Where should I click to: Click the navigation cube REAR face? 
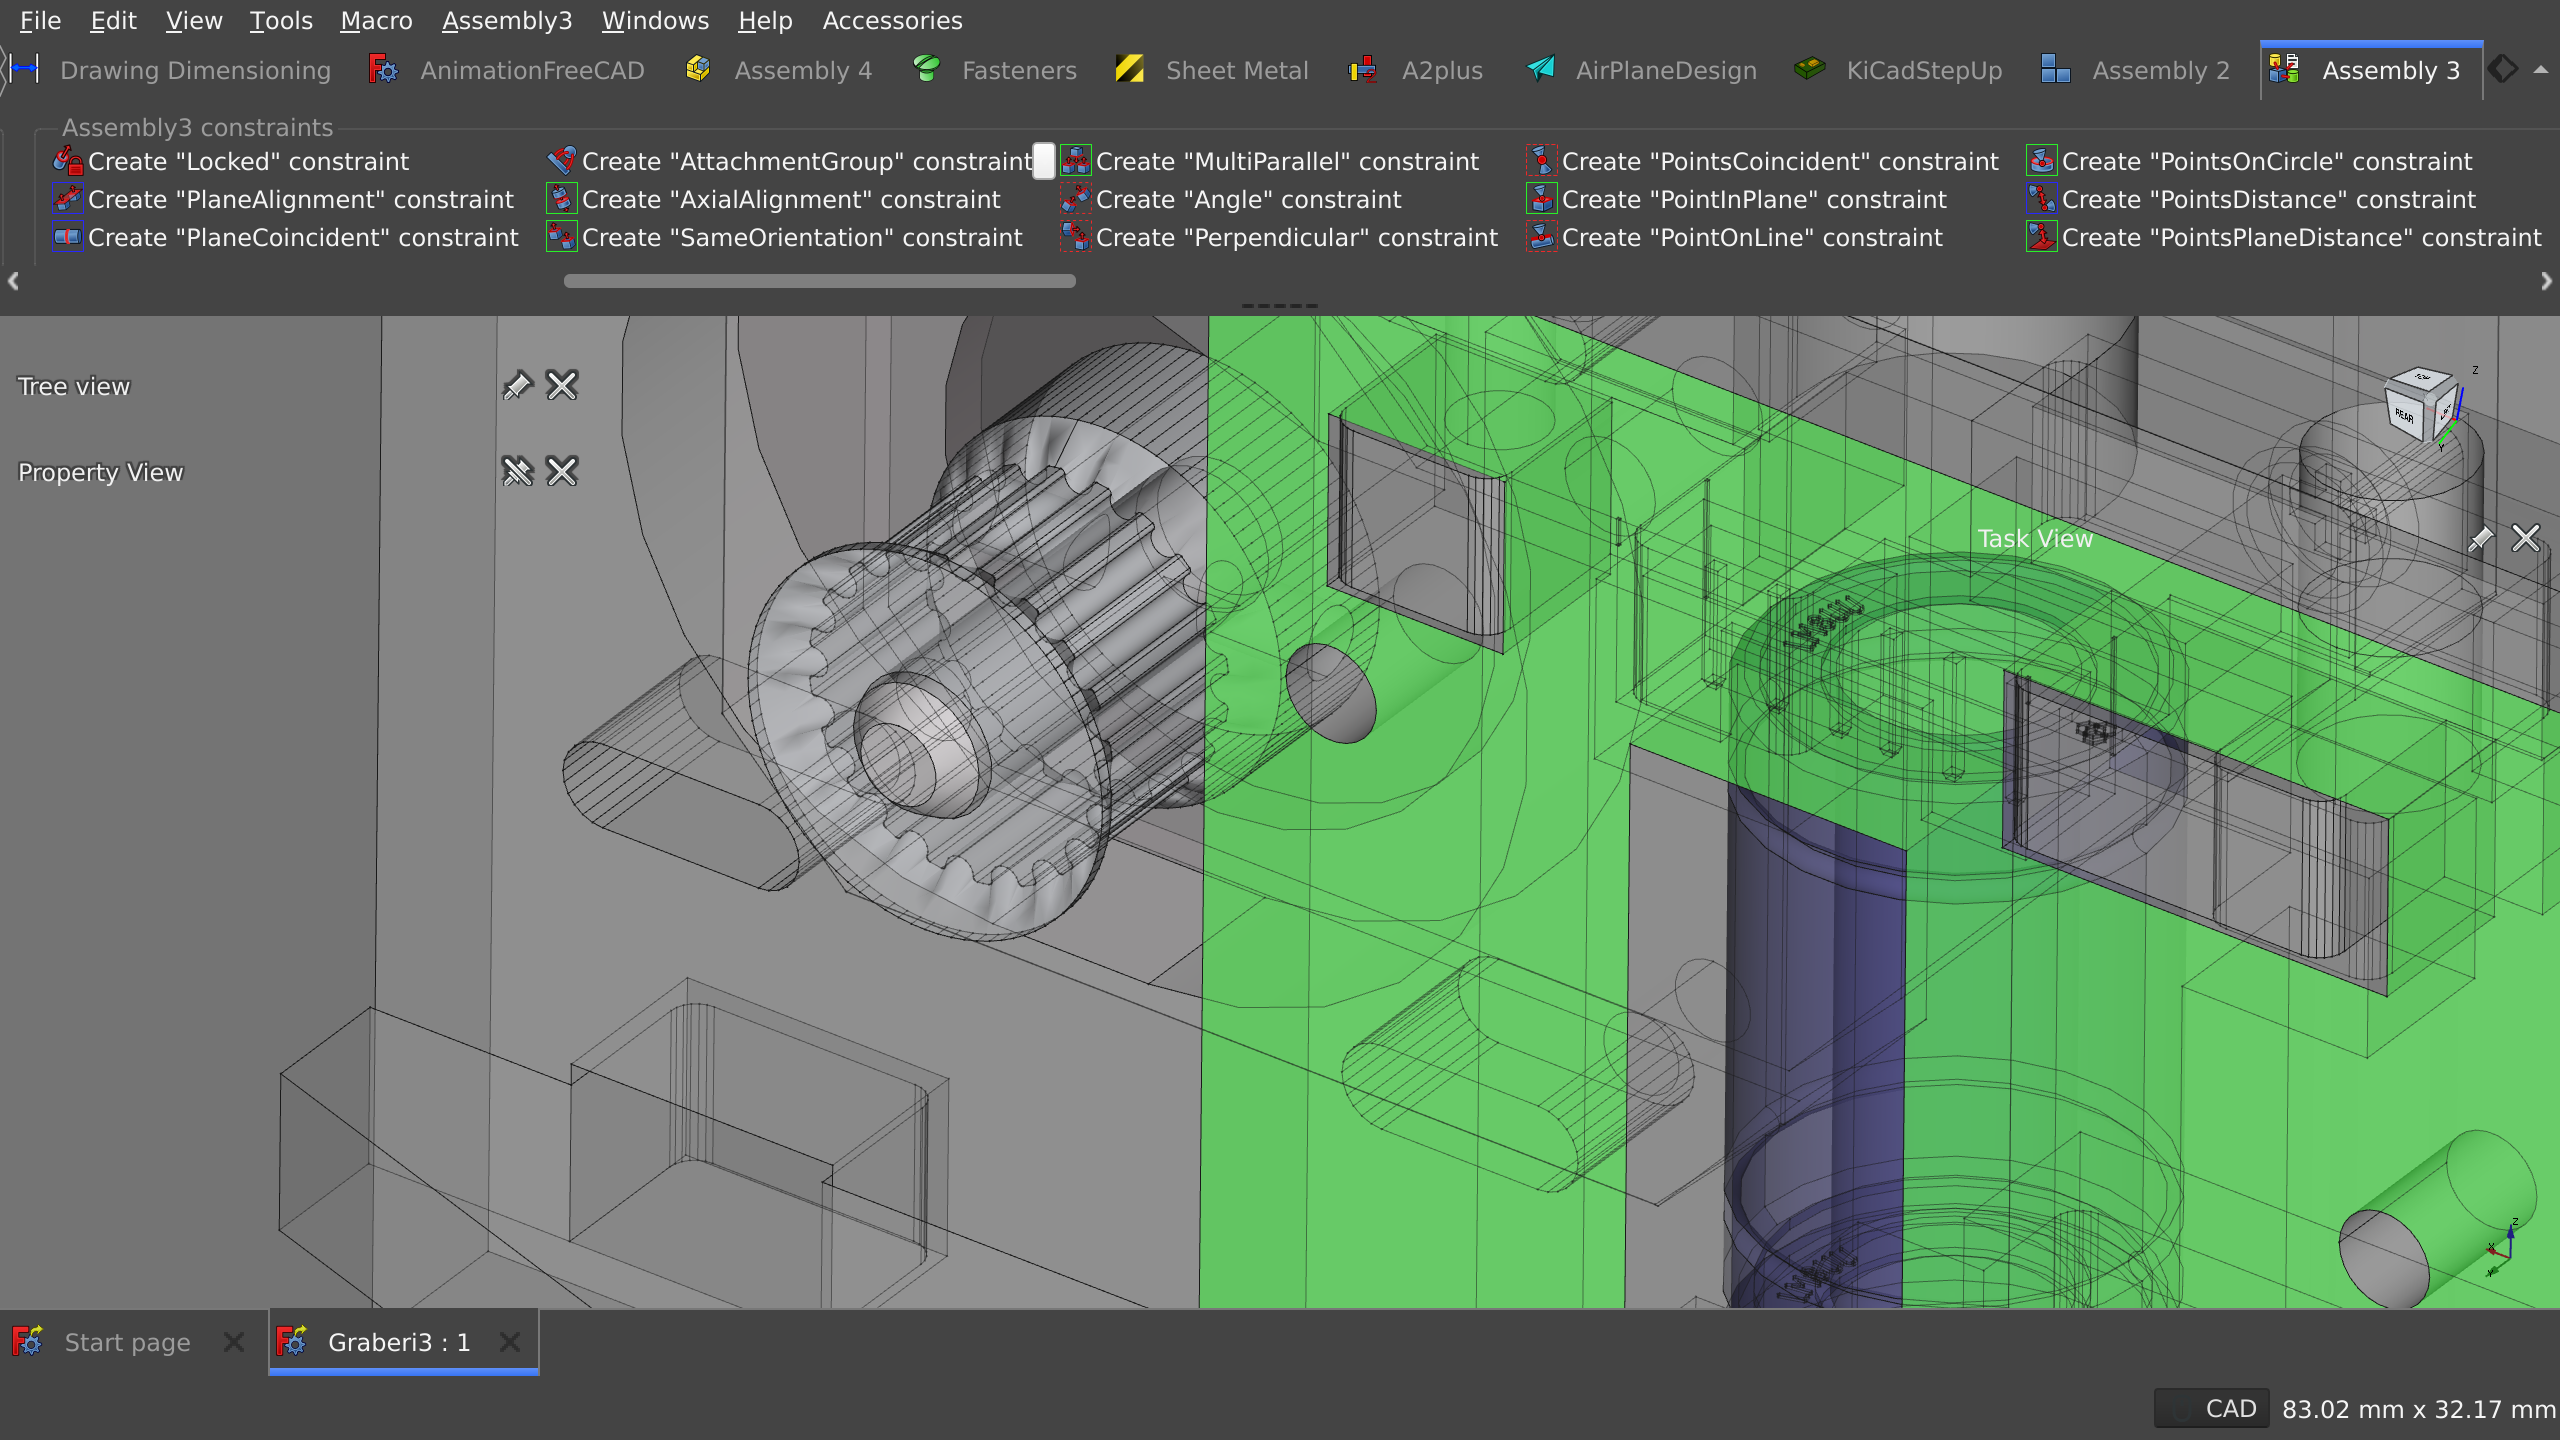2404,415
